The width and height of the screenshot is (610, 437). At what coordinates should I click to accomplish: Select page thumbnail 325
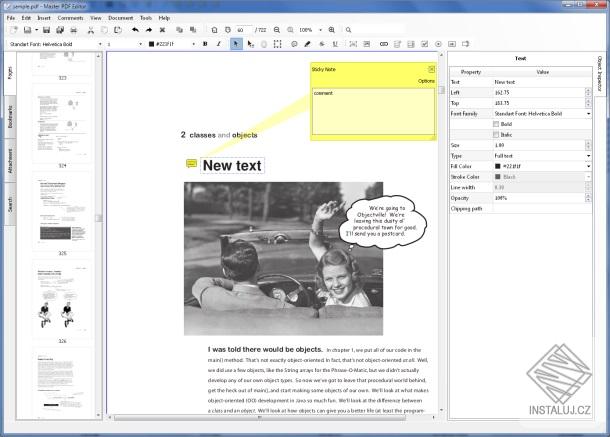pos(62,211)
